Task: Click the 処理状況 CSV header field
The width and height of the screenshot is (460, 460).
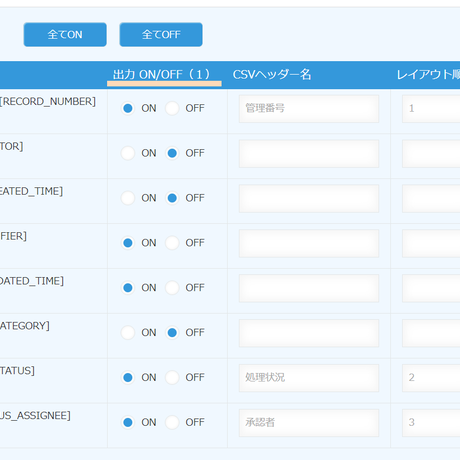Action: (x=309, y=378)
